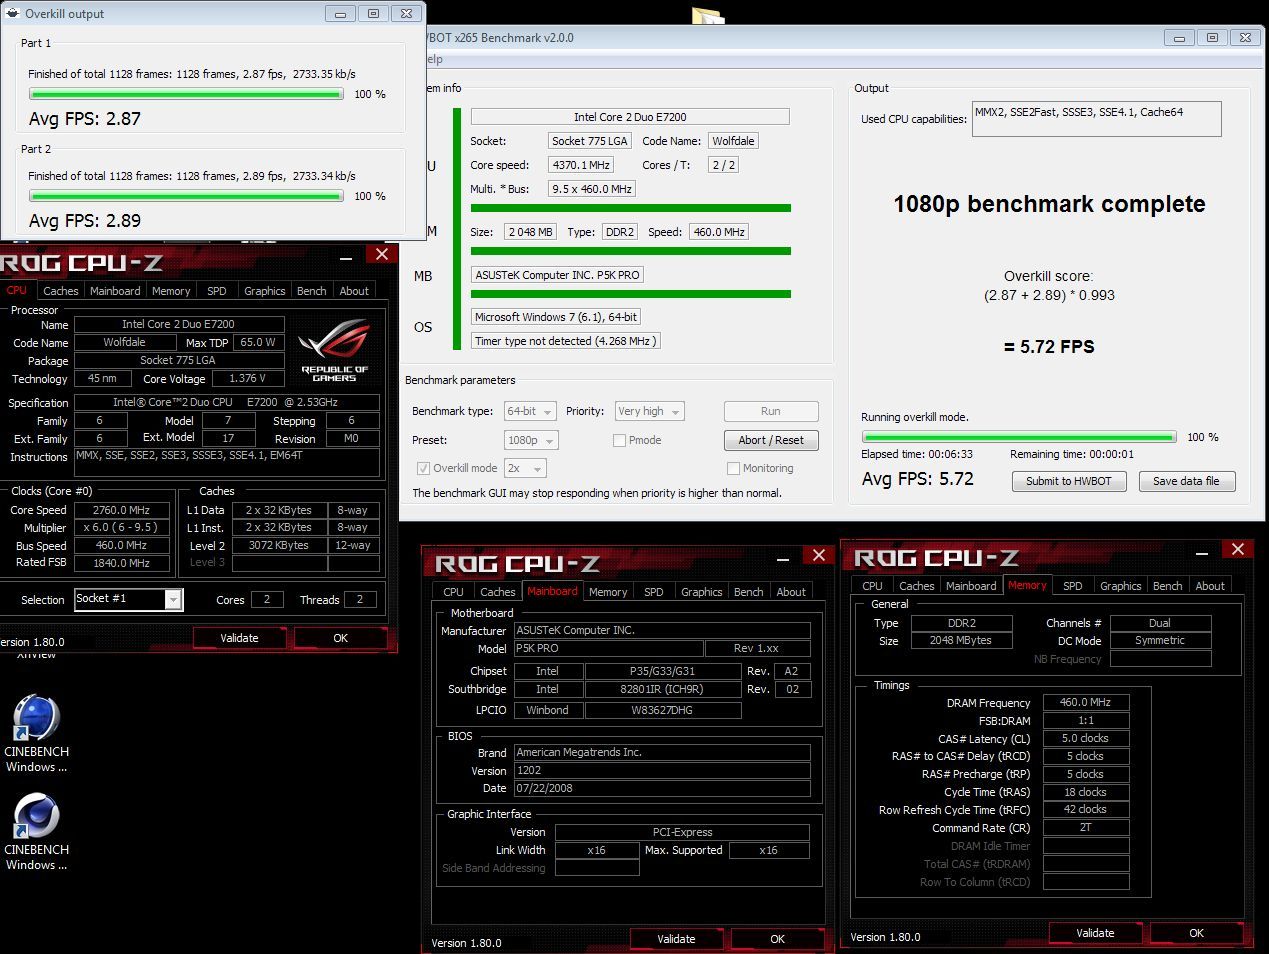The image size is (1269, 954).
Task: Click the ASUSTeK Computer INC. P5K PRO field
Action: (x=558, y=275)
